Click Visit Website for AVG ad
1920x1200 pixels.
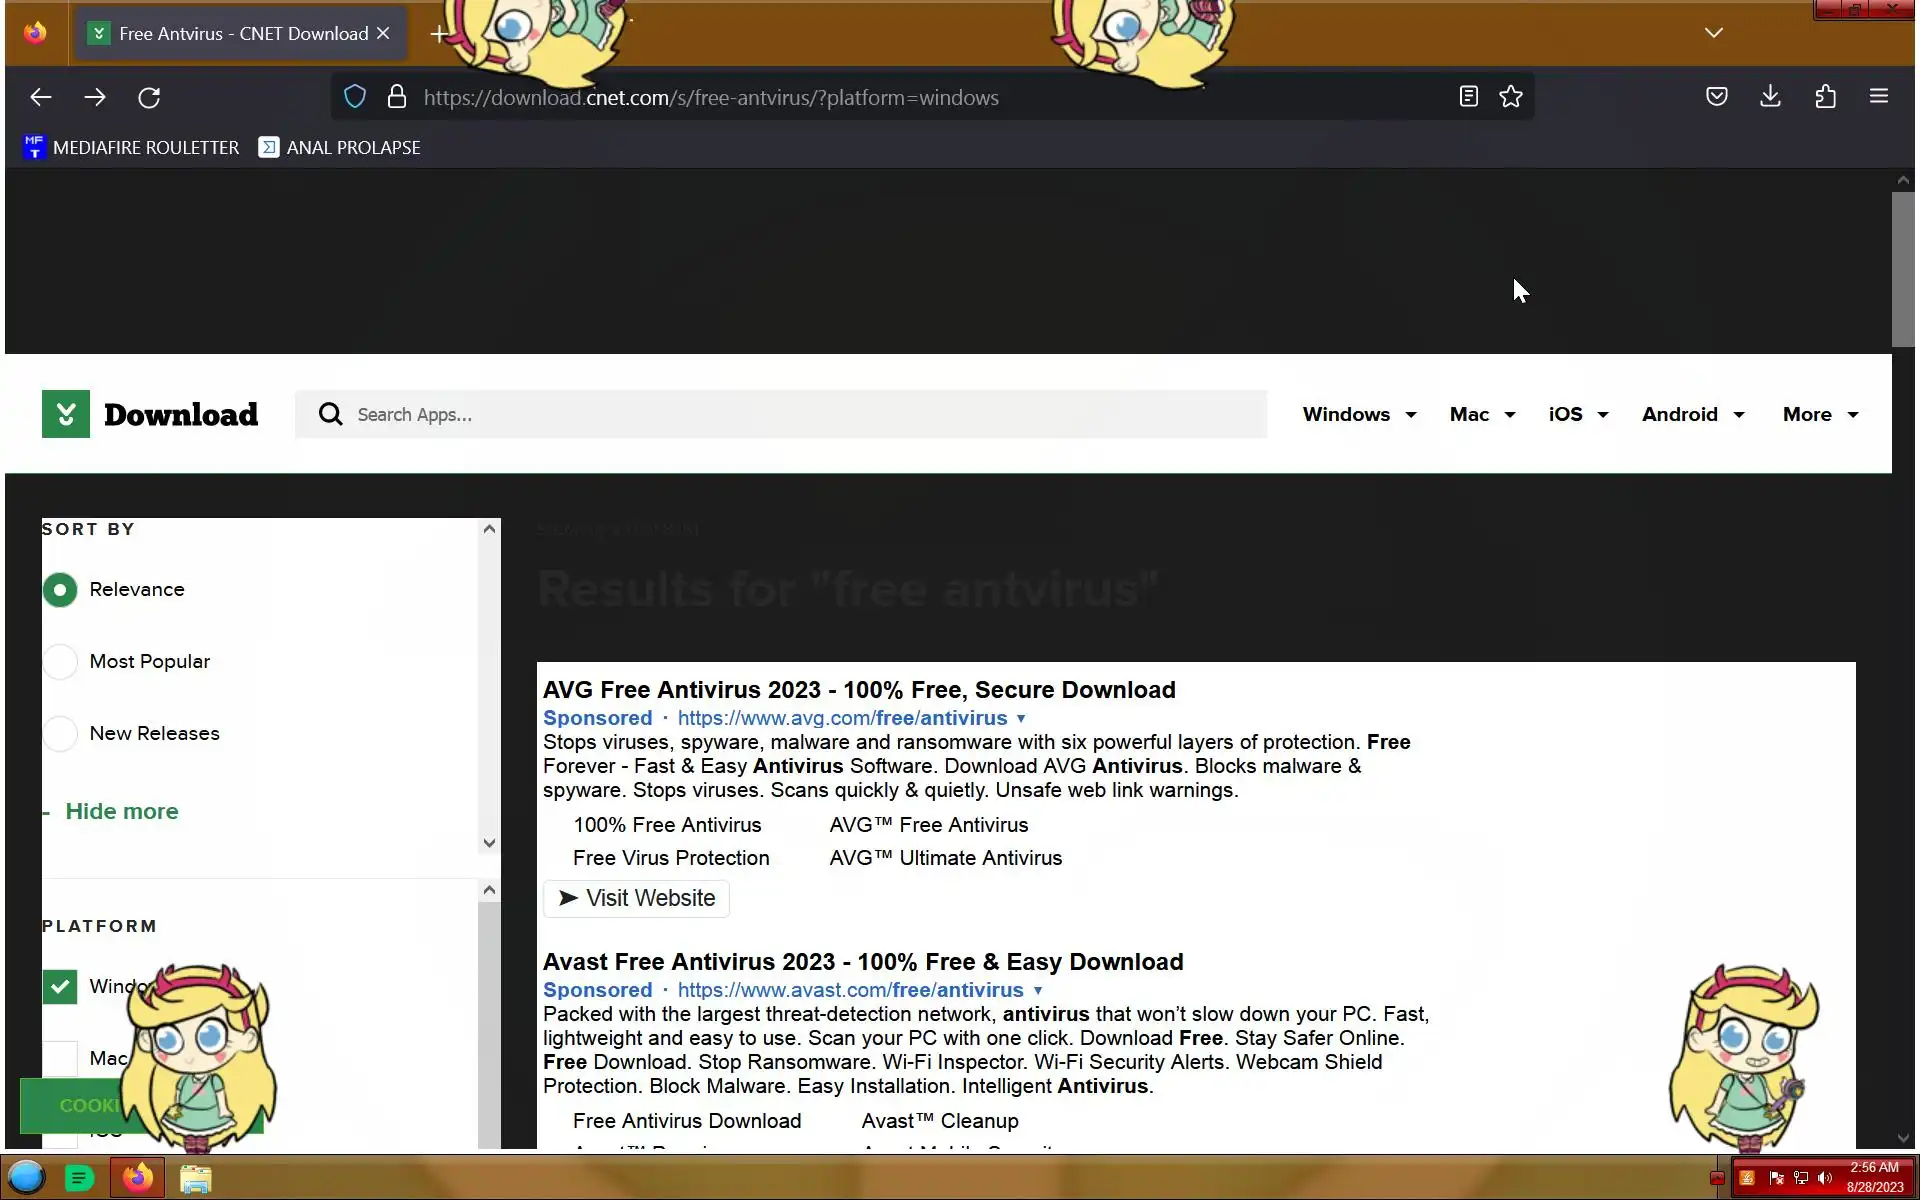click(x=637, y=898)
